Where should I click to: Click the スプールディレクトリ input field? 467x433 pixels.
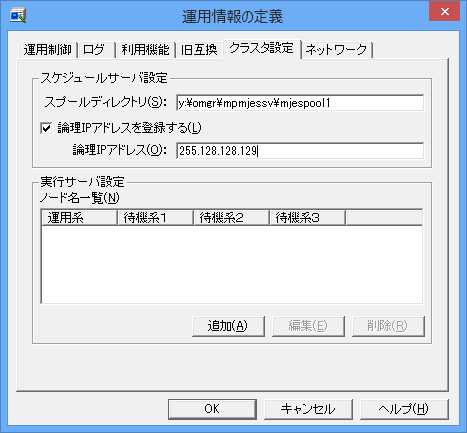pyautogui.click(x=300, y=103)
